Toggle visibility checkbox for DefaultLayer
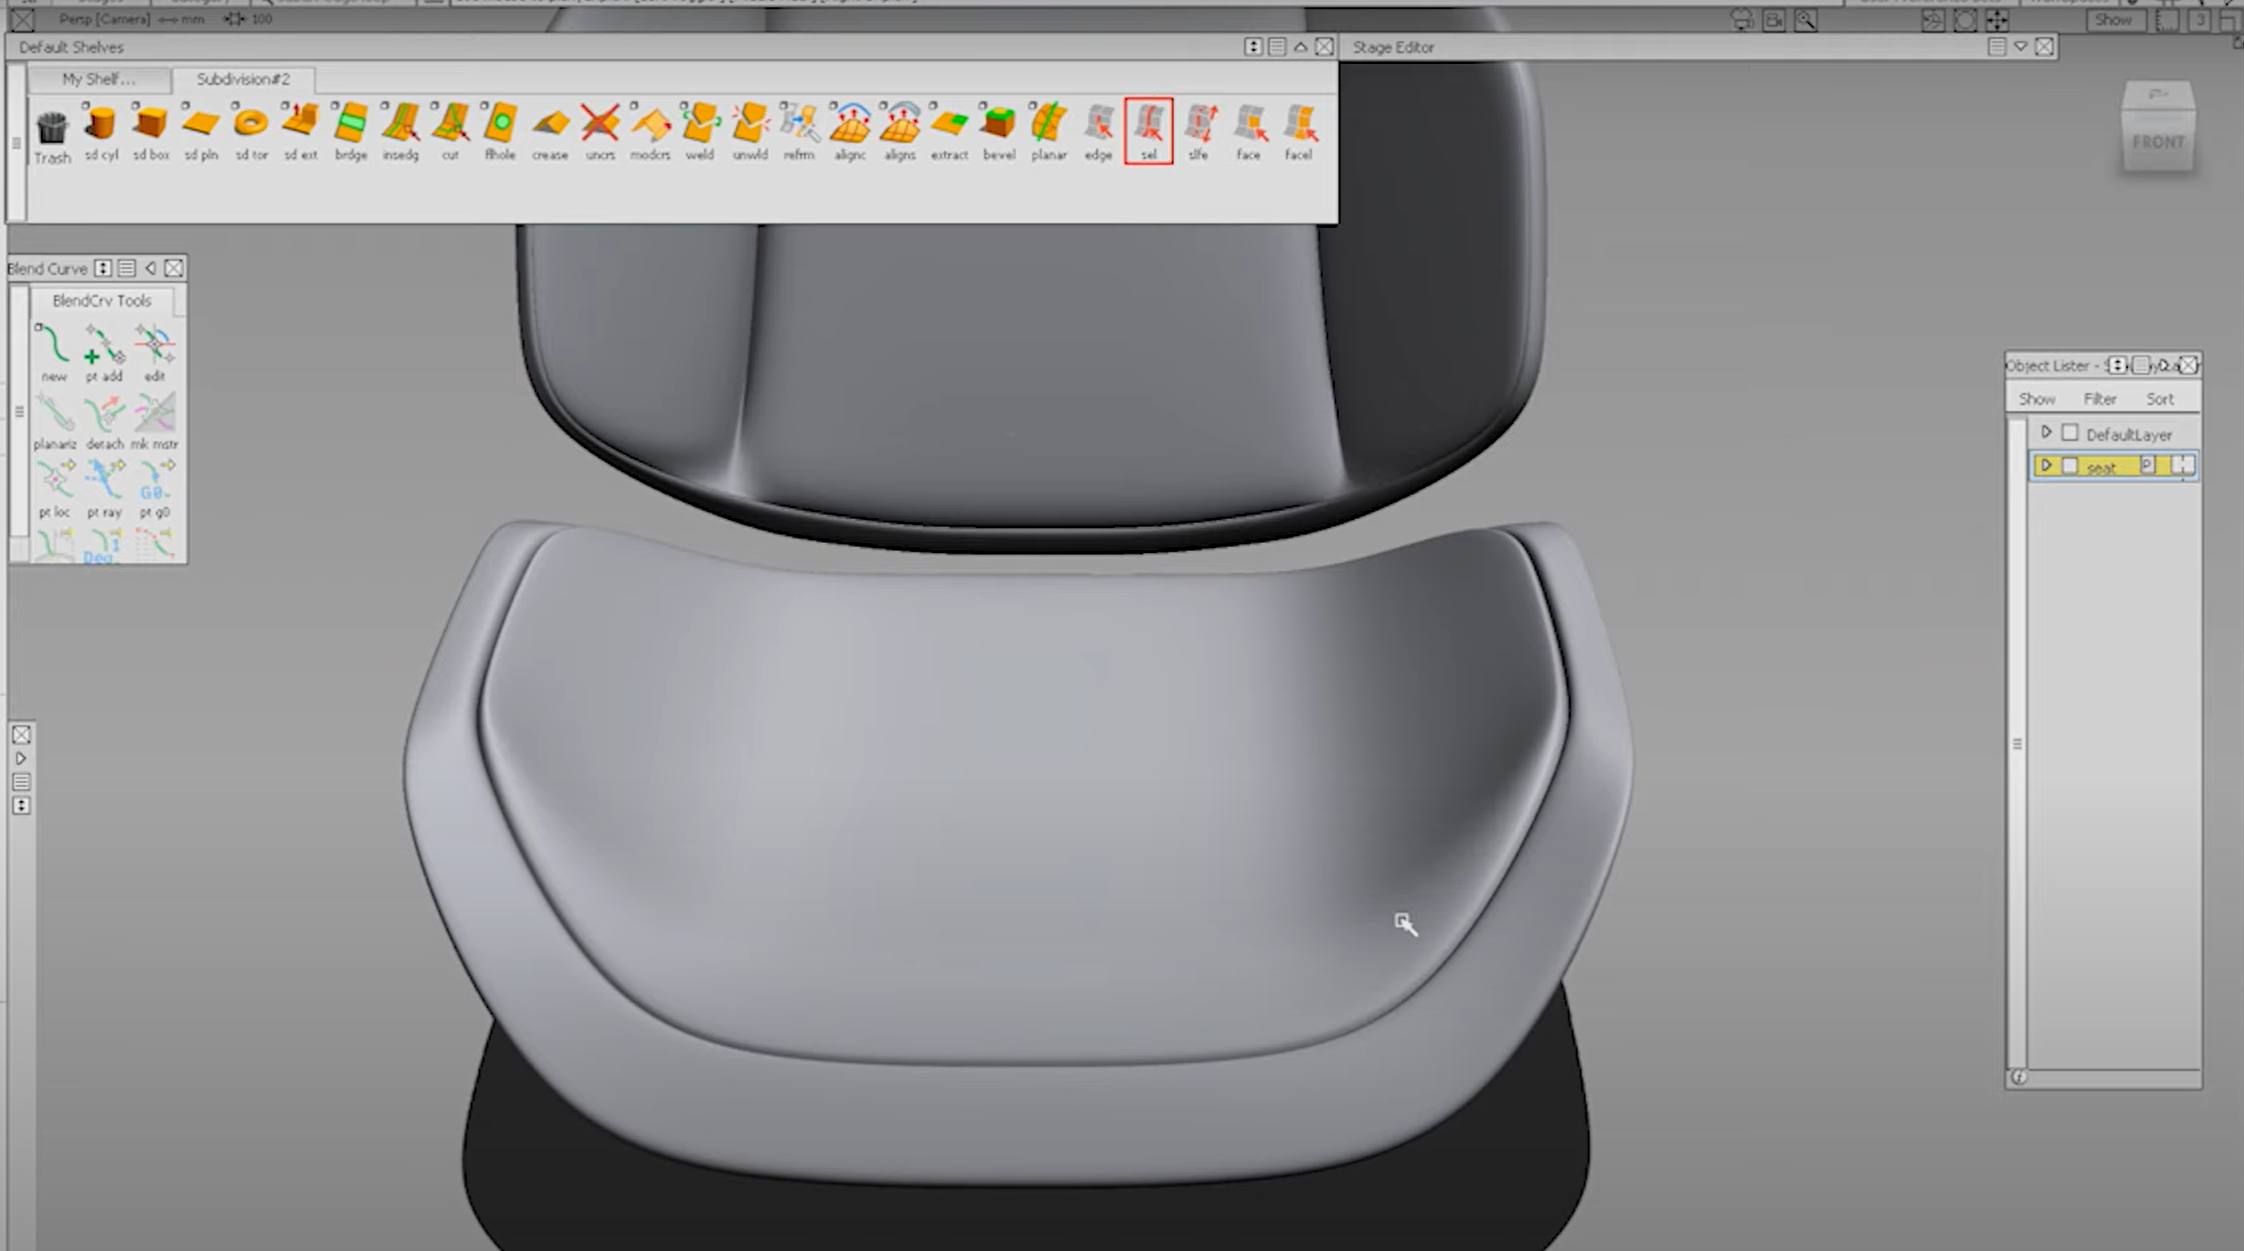2244x1251 pixels. pos(2068,433)
